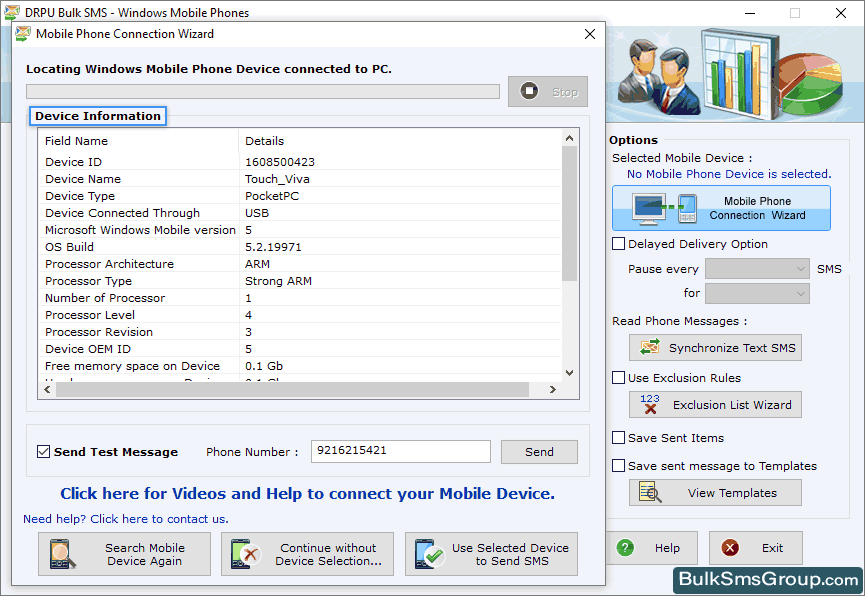Click the table horizontal scroll left arrow
This screenshot has width=865, height=596.
coord(47,389)
